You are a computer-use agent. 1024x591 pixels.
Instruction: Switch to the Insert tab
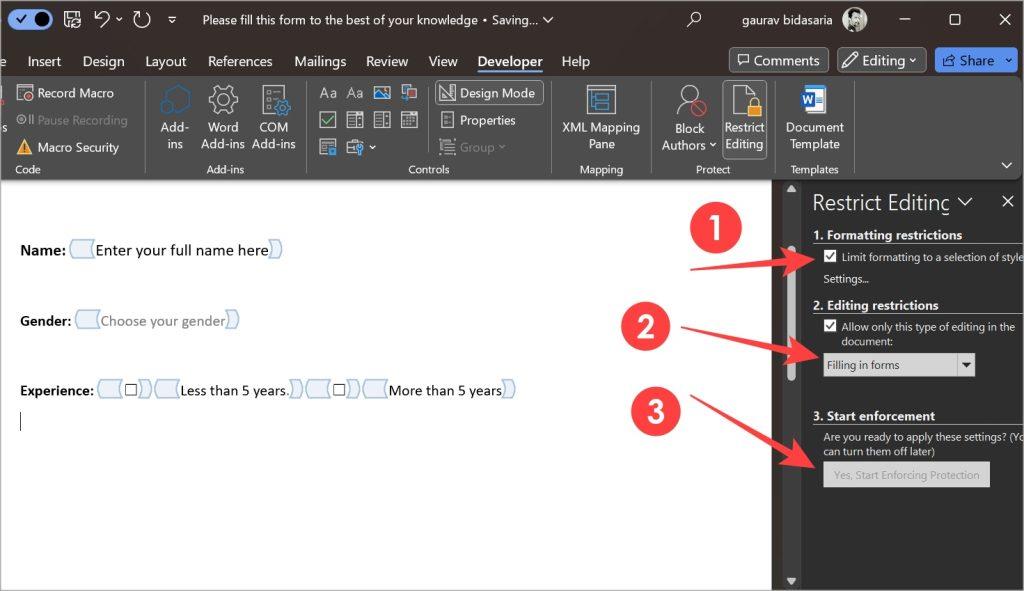tap(44, 61)
